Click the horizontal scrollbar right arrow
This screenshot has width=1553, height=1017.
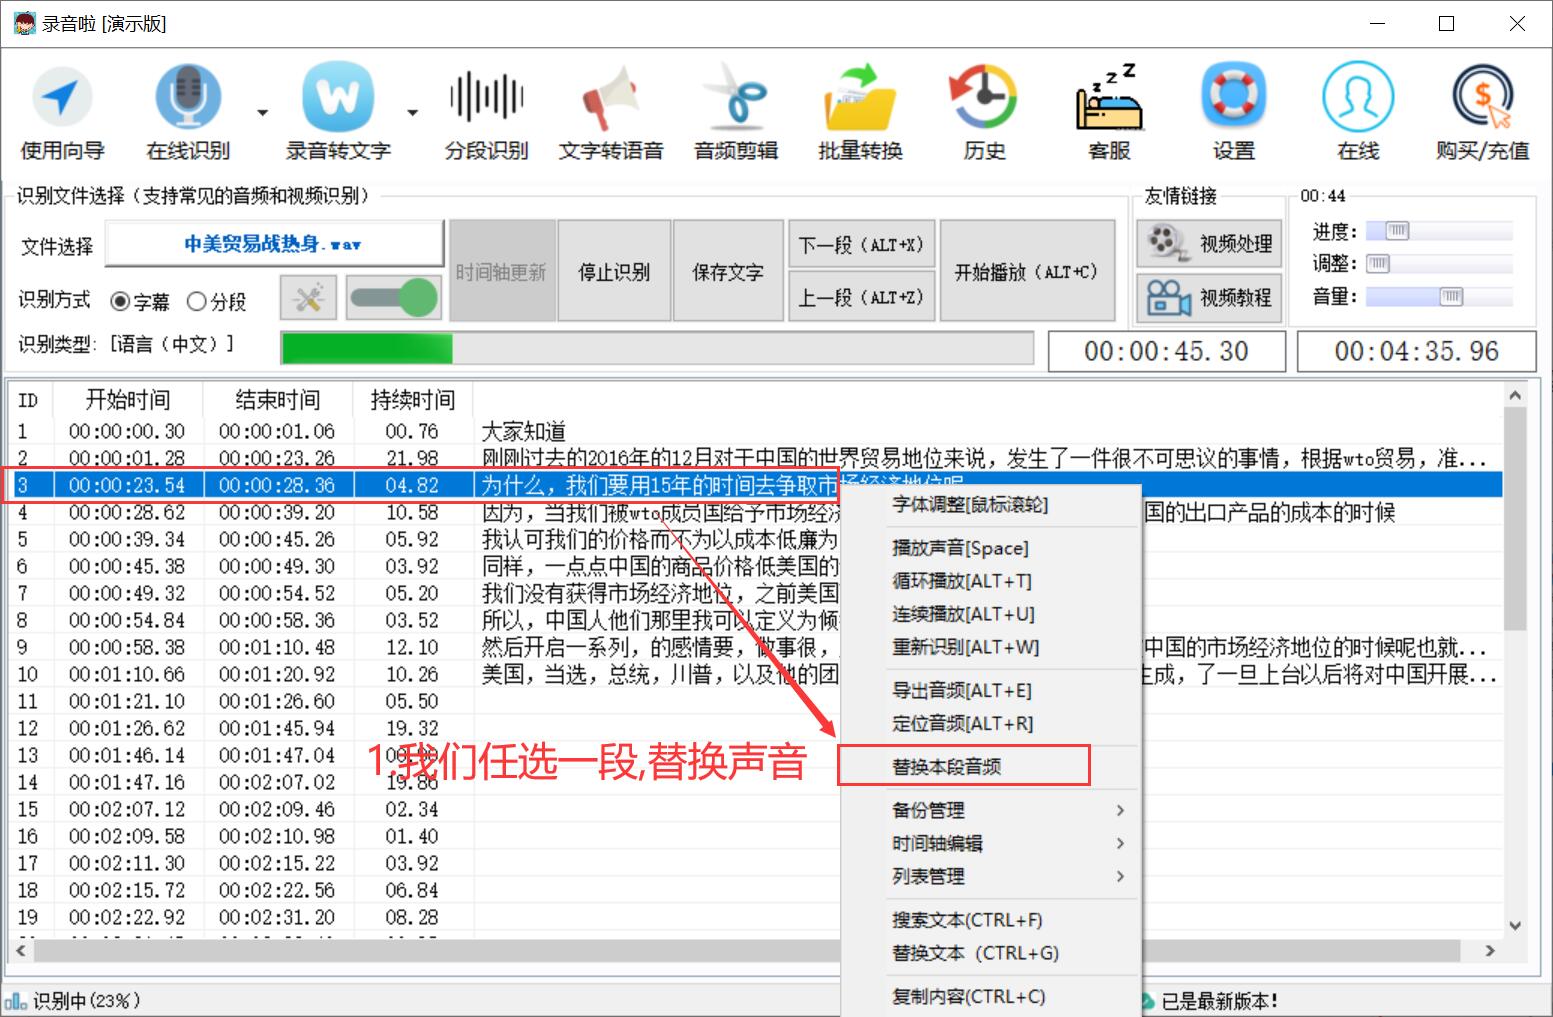(x=1491, y=950)
